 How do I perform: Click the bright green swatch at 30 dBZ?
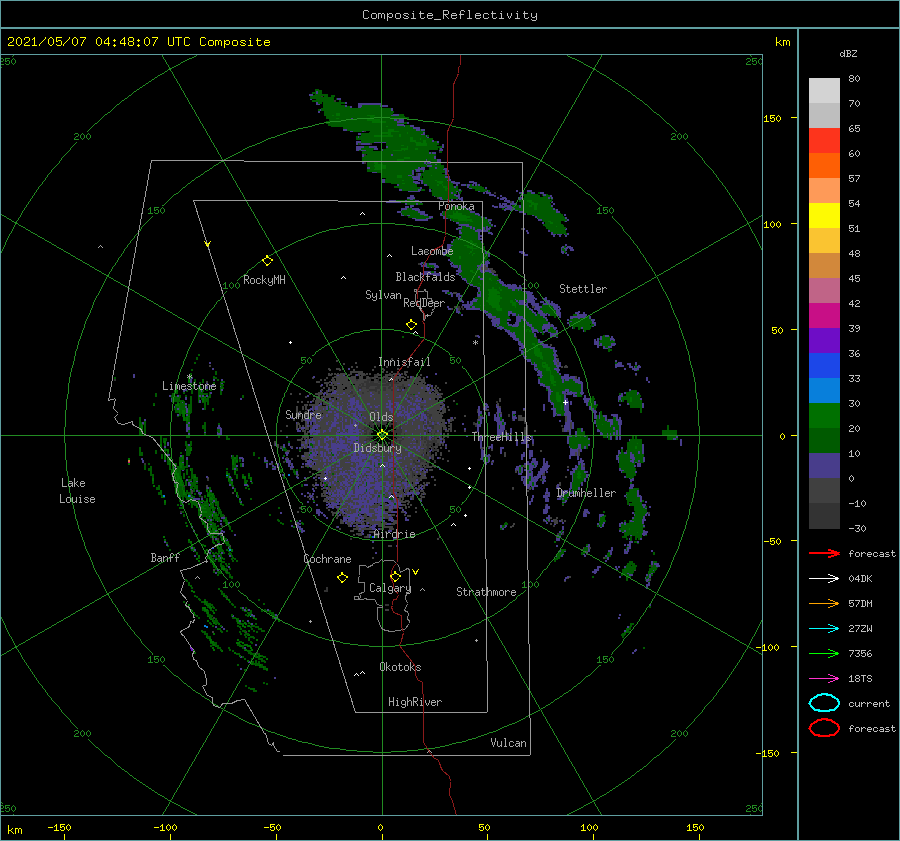(824, 416)
